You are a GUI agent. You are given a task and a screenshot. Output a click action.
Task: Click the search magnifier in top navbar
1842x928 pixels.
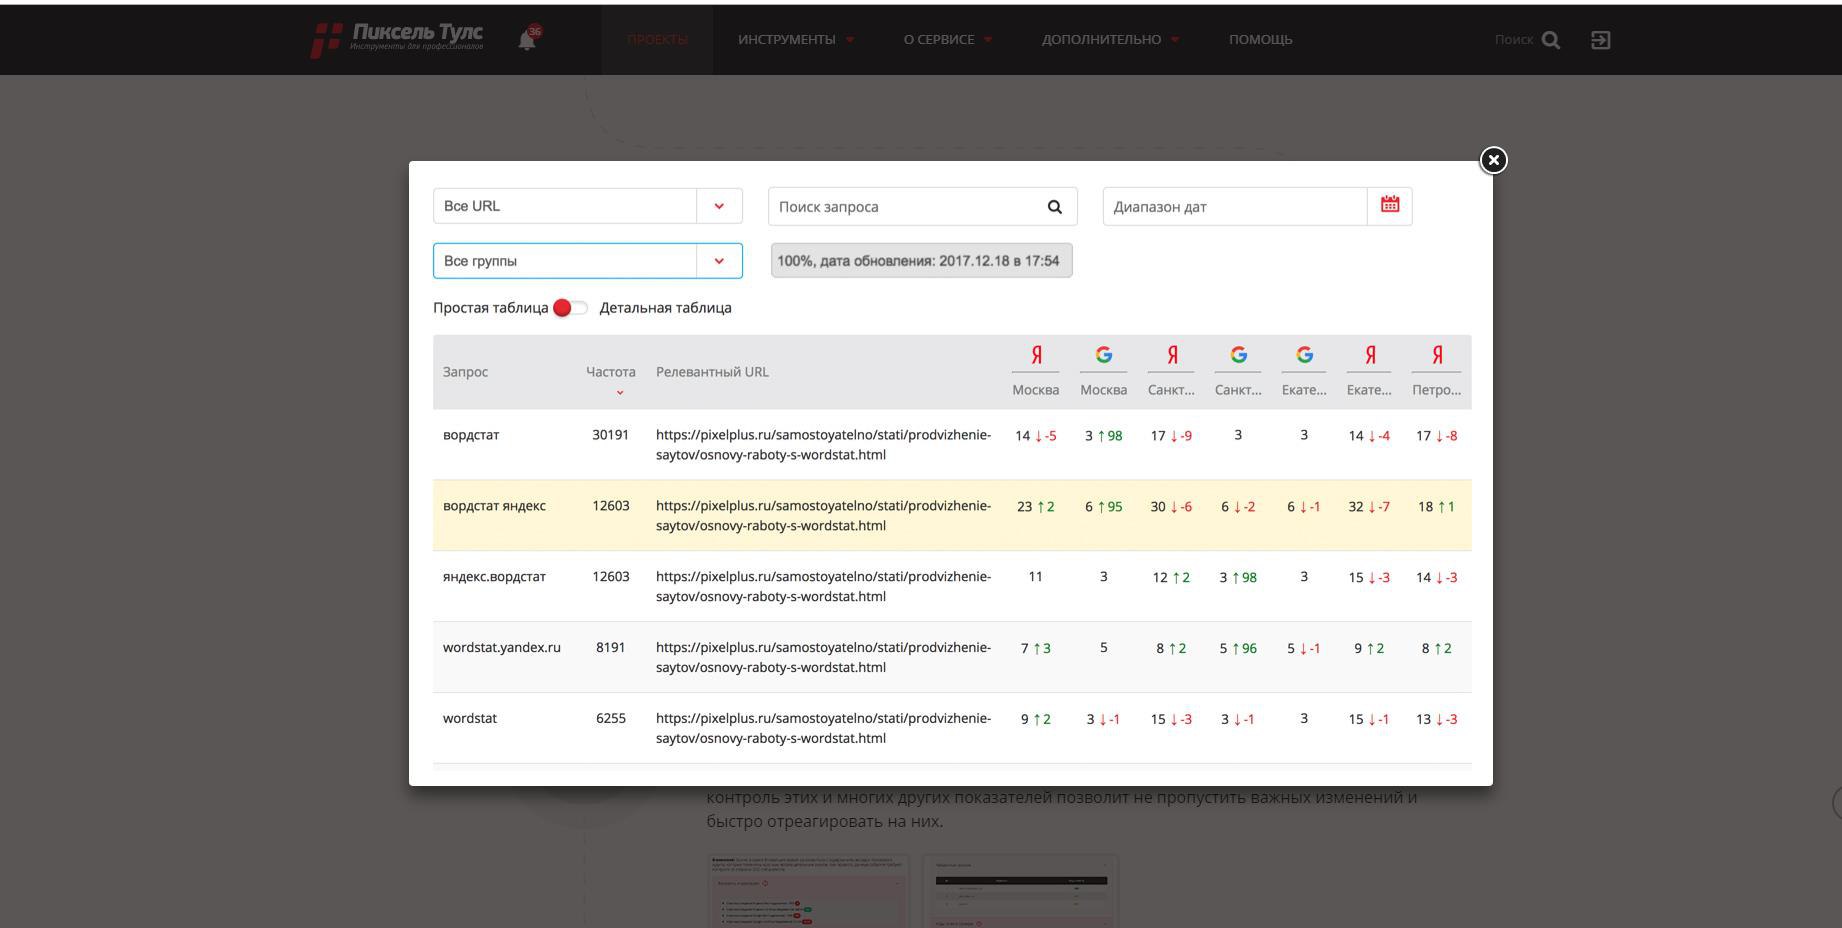click(x=1551, y=40)
